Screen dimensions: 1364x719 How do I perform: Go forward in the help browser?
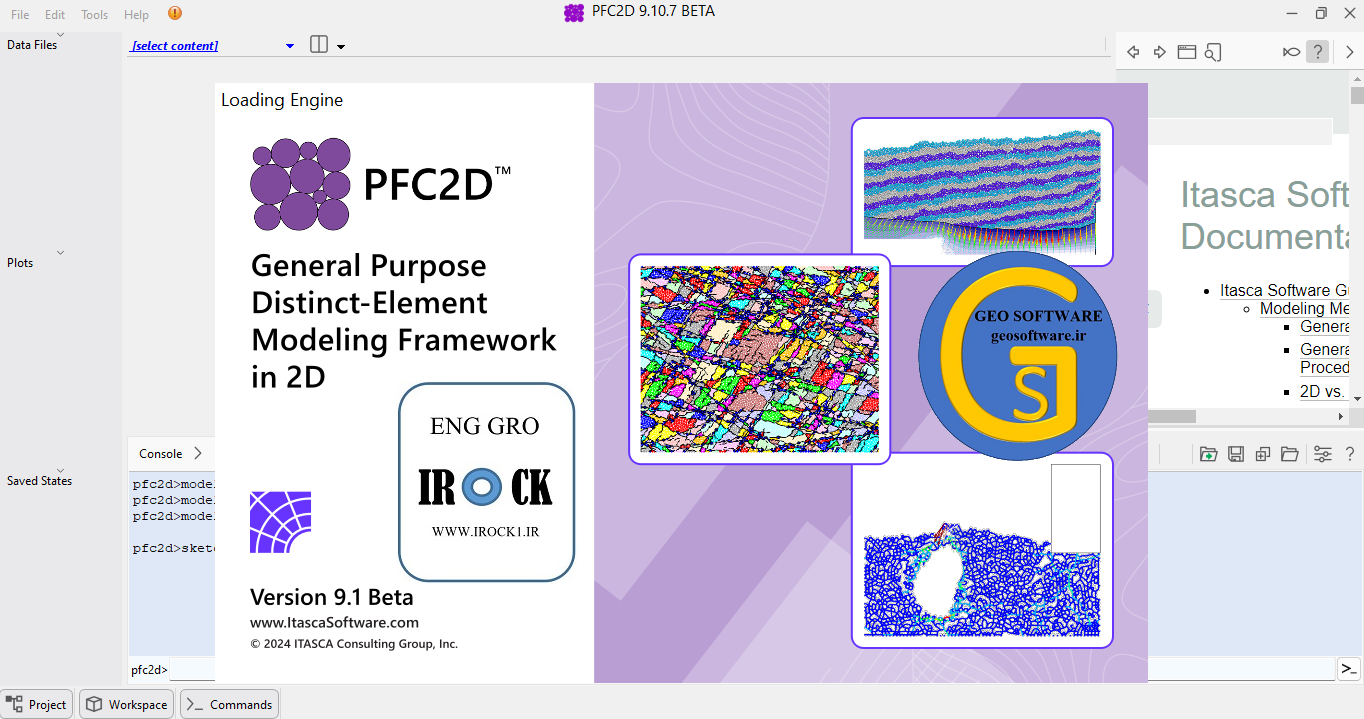1160,52
